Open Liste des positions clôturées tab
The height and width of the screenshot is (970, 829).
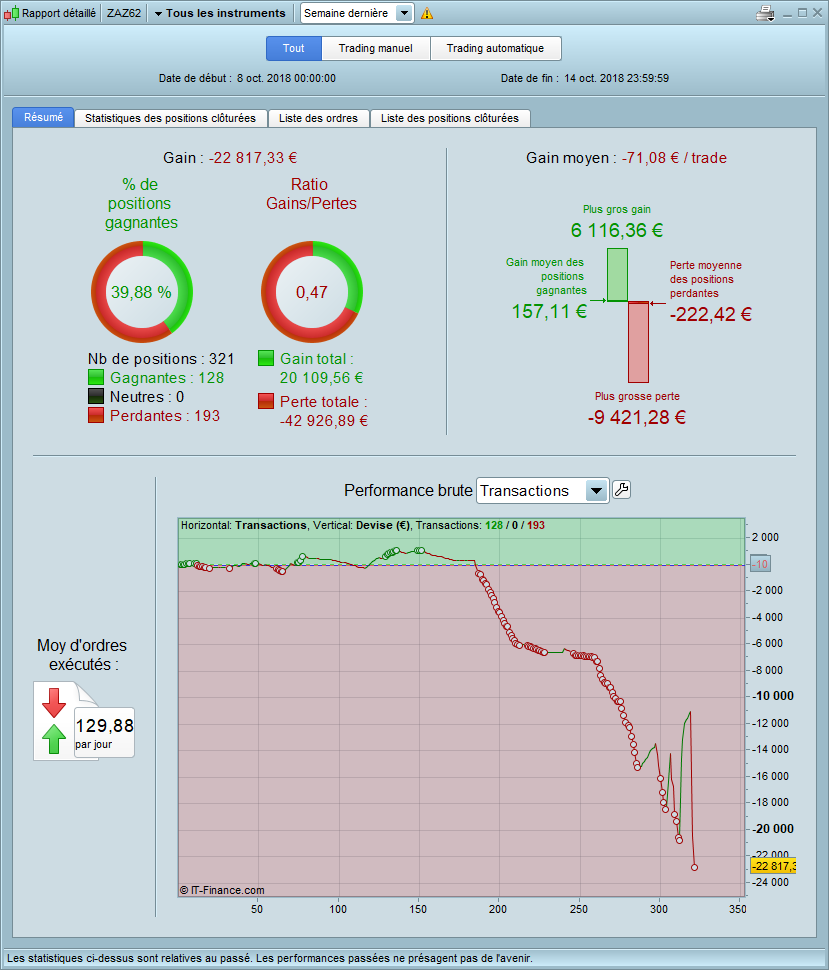coord(450,118)
